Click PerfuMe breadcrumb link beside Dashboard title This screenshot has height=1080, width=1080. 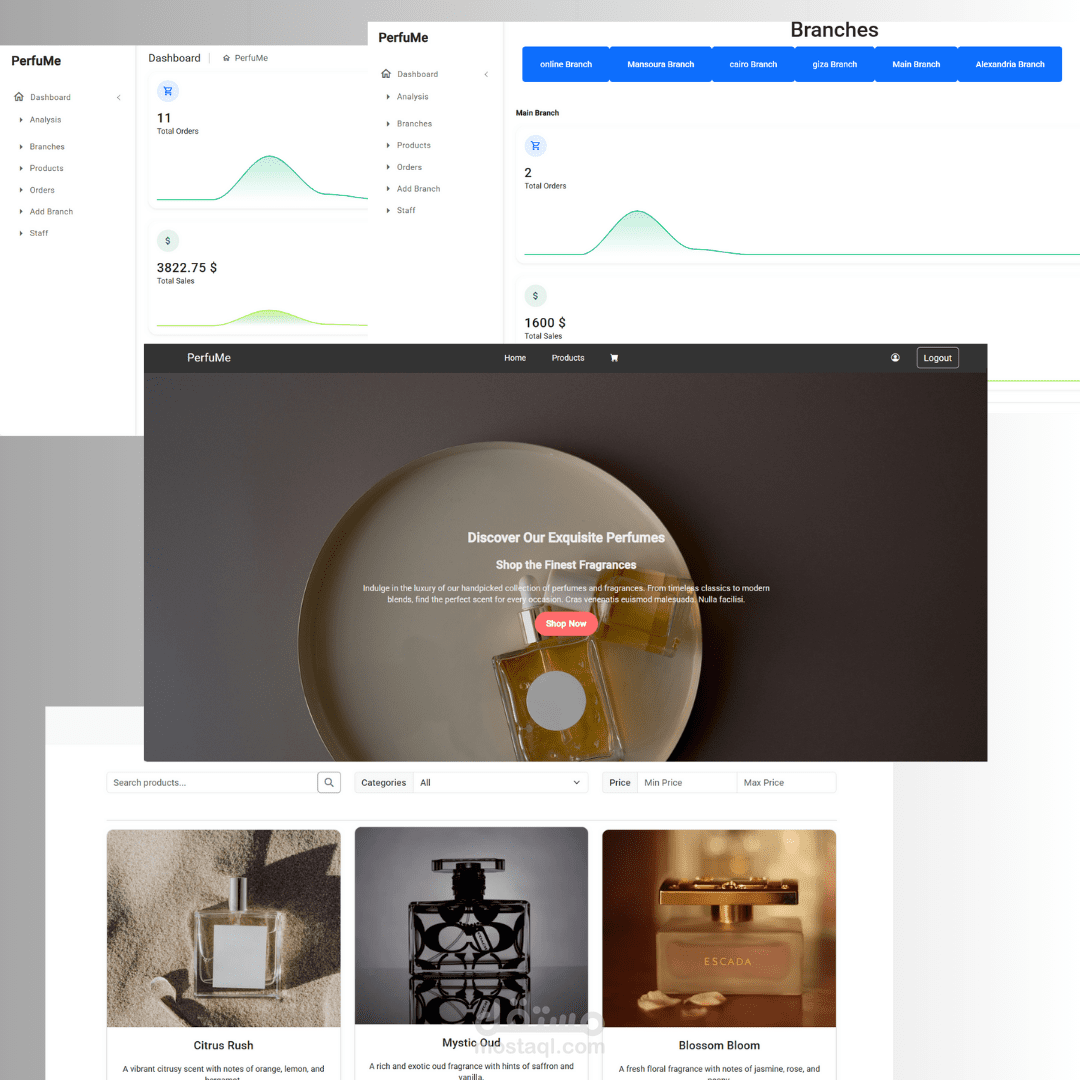coord(251,58)
